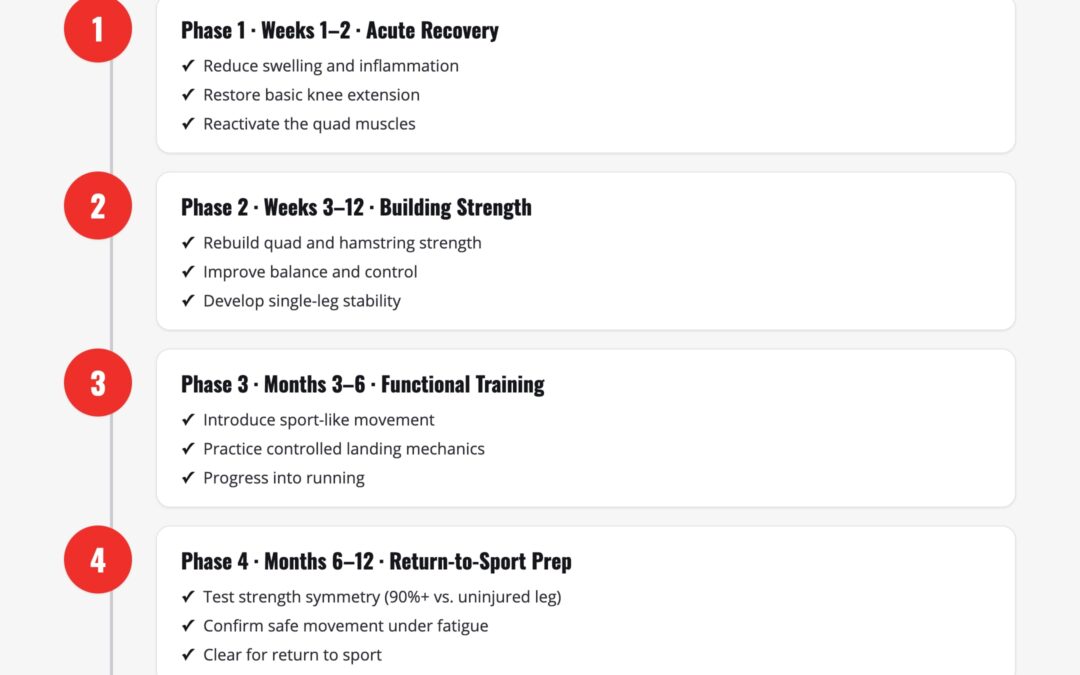Select the Phase 4 Return-to-Sport Prep heading

tap(376, 561)
